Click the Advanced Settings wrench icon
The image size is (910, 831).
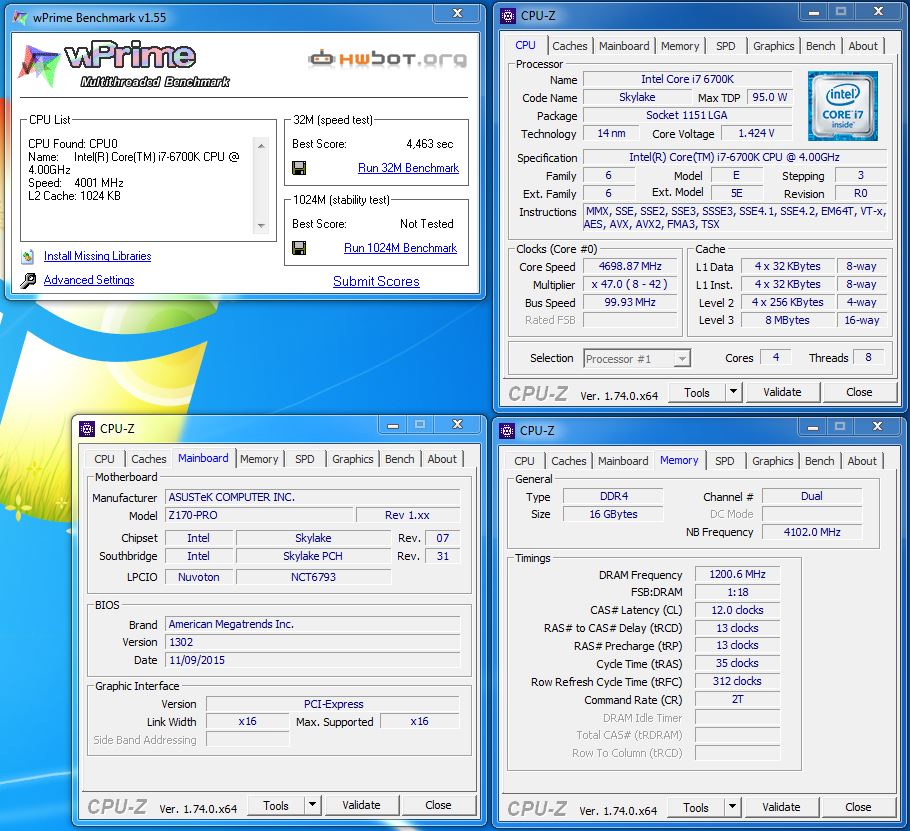pos(28,280)
